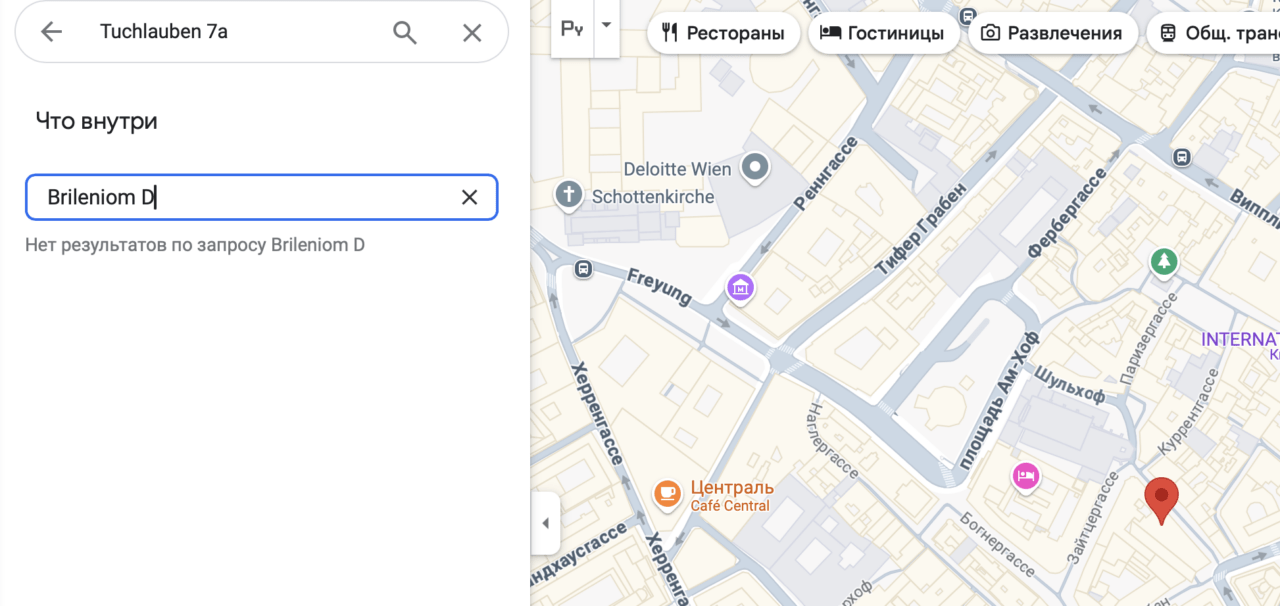
Task: Expand the Ру language dropdown arrow
Action: click(606, 27)
